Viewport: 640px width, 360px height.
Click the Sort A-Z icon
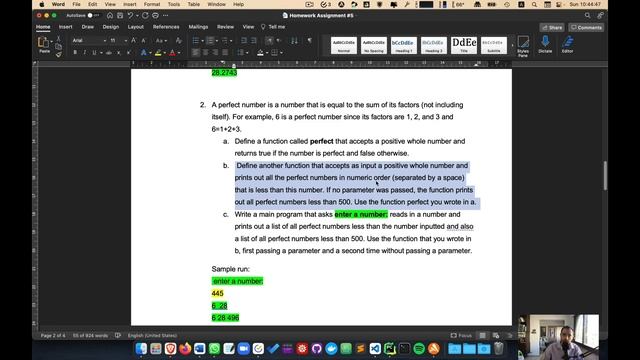294,40
